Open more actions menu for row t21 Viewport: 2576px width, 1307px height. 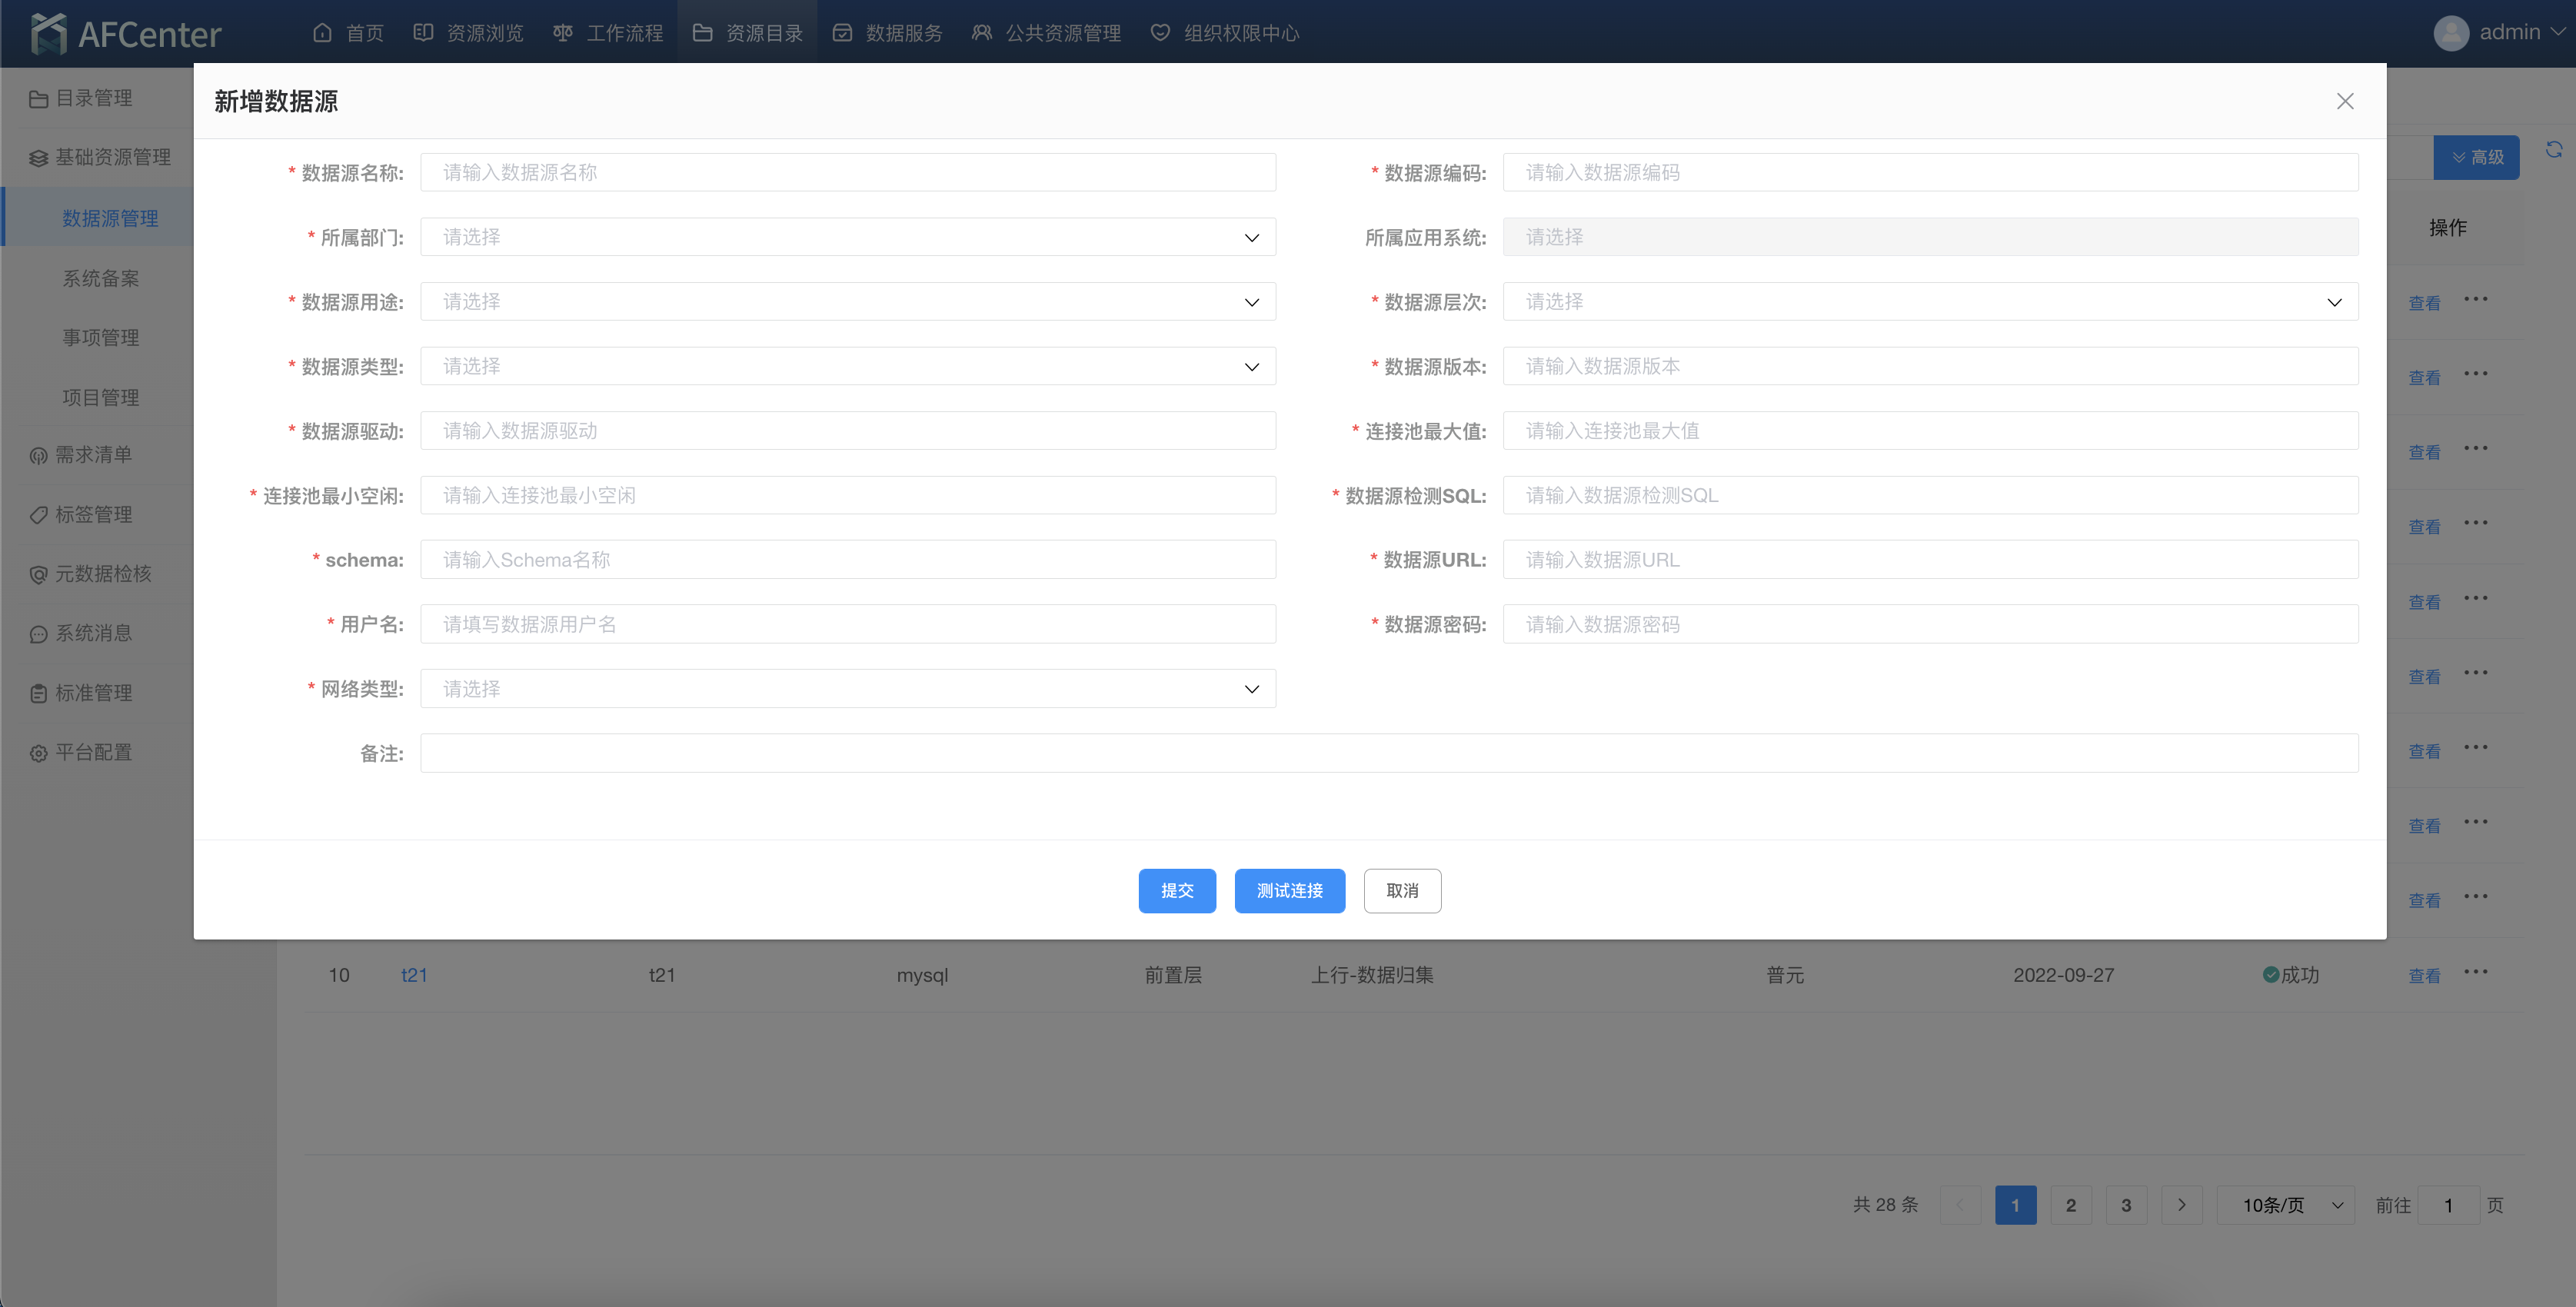tap(2476, 971)
